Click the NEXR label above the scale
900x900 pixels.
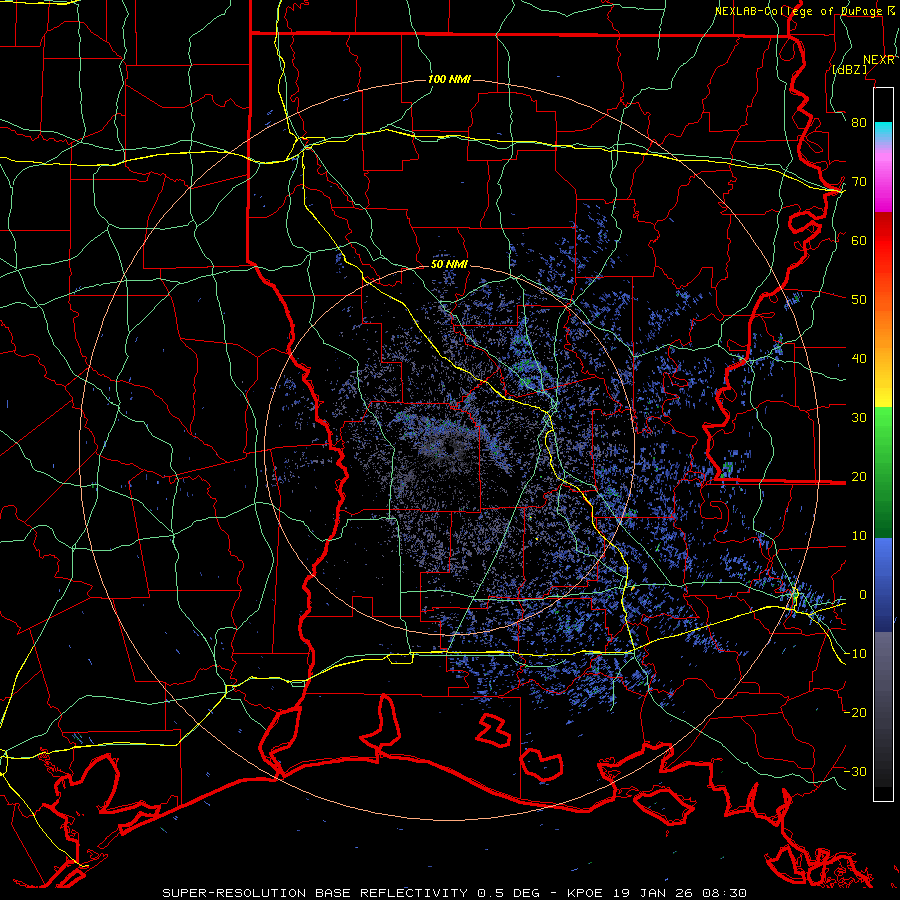tap(879, 60)
